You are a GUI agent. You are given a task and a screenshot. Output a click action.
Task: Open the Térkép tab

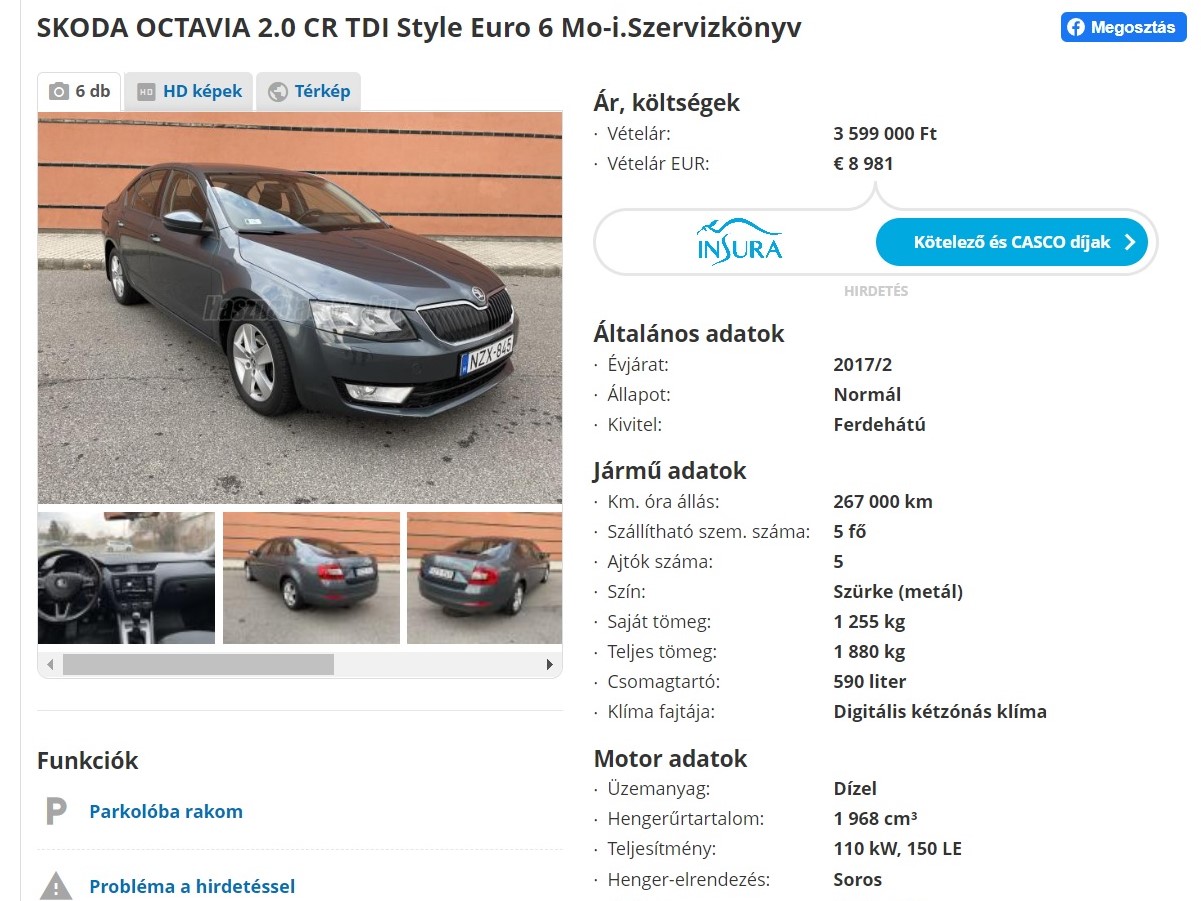309,91
